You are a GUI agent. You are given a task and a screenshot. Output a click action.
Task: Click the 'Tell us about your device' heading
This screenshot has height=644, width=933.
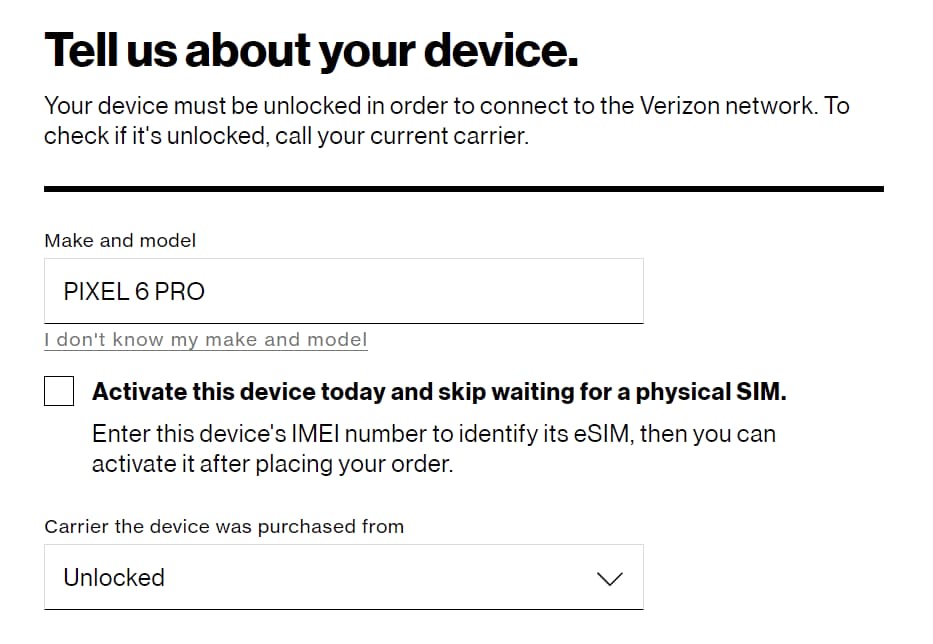(x=310, y=48)
